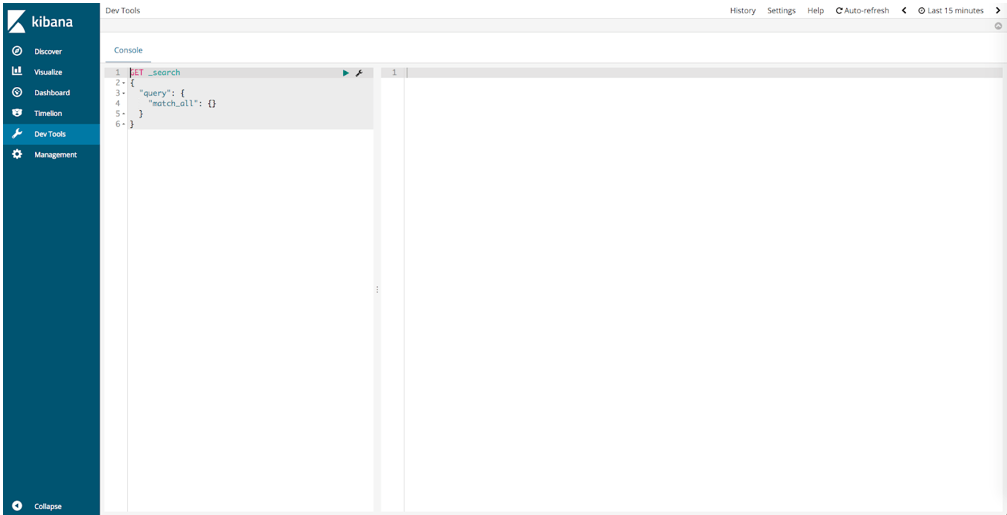Click the Auto-refresh icon
This screenshot has height=515, width=1007.
839,11
